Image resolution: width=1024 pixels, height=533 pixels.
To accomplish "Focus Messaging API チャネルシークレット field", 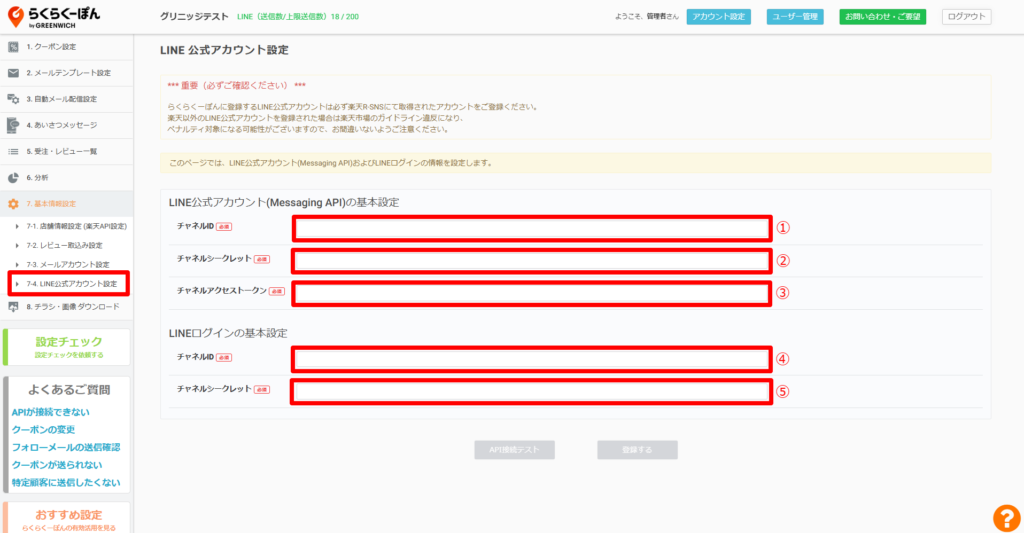I will pyautogui.click(x=532, y=261).
